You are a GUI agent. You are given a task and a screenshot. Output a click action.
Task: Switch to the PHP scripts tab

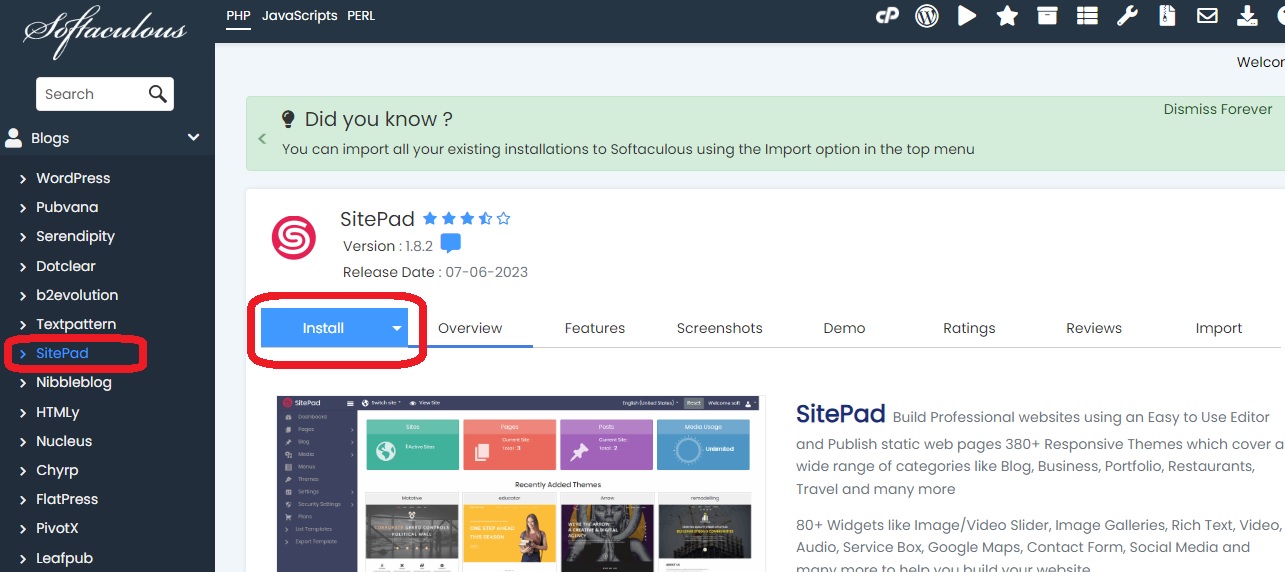pyautogui.click(x=238, y=16)
